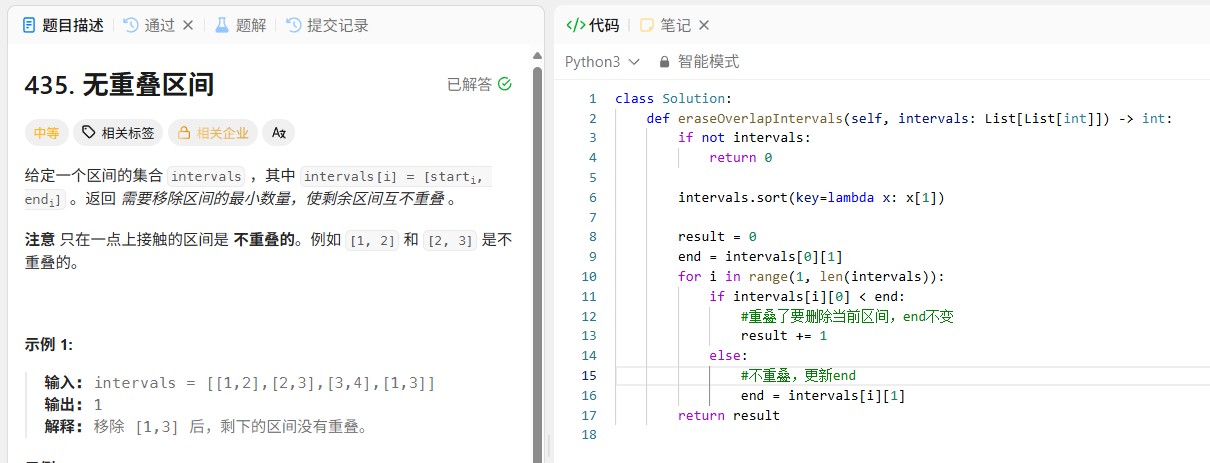The width and height of the screenshot is (1210, 463).
Task: Click the 输出: 1 line
Action: 73,405
